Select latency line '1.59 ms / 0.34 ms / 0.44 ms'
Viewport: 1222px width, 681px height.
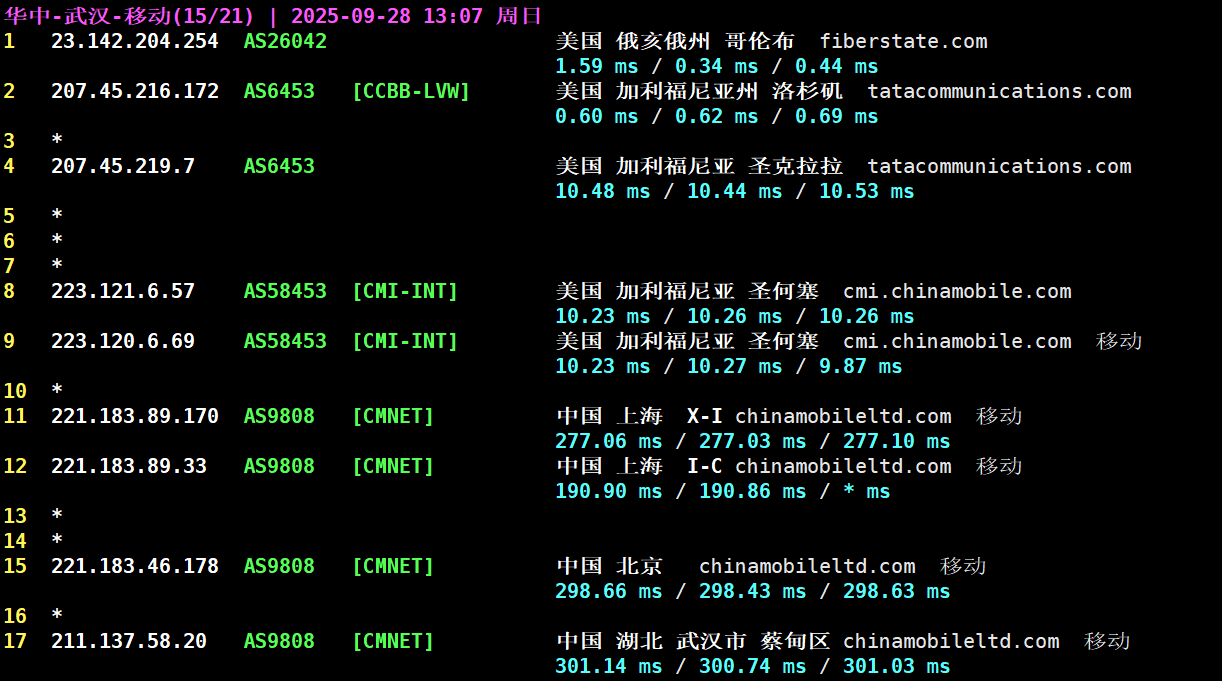[717, 66]
